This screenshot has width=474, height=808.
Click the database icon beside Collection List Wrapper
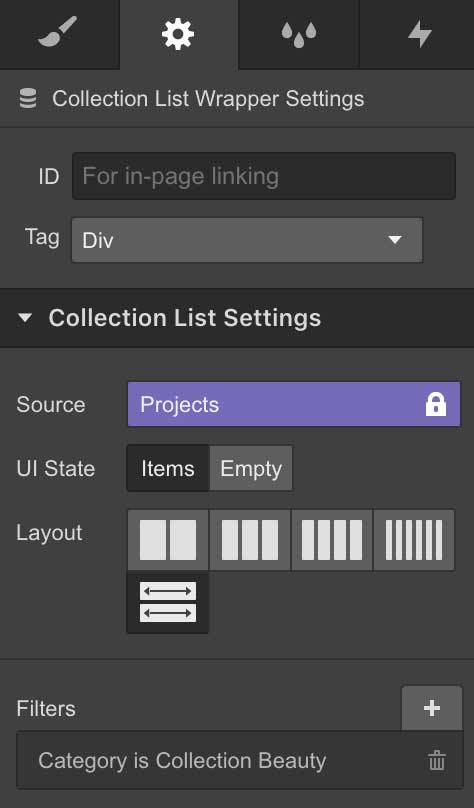coord(28,98)
